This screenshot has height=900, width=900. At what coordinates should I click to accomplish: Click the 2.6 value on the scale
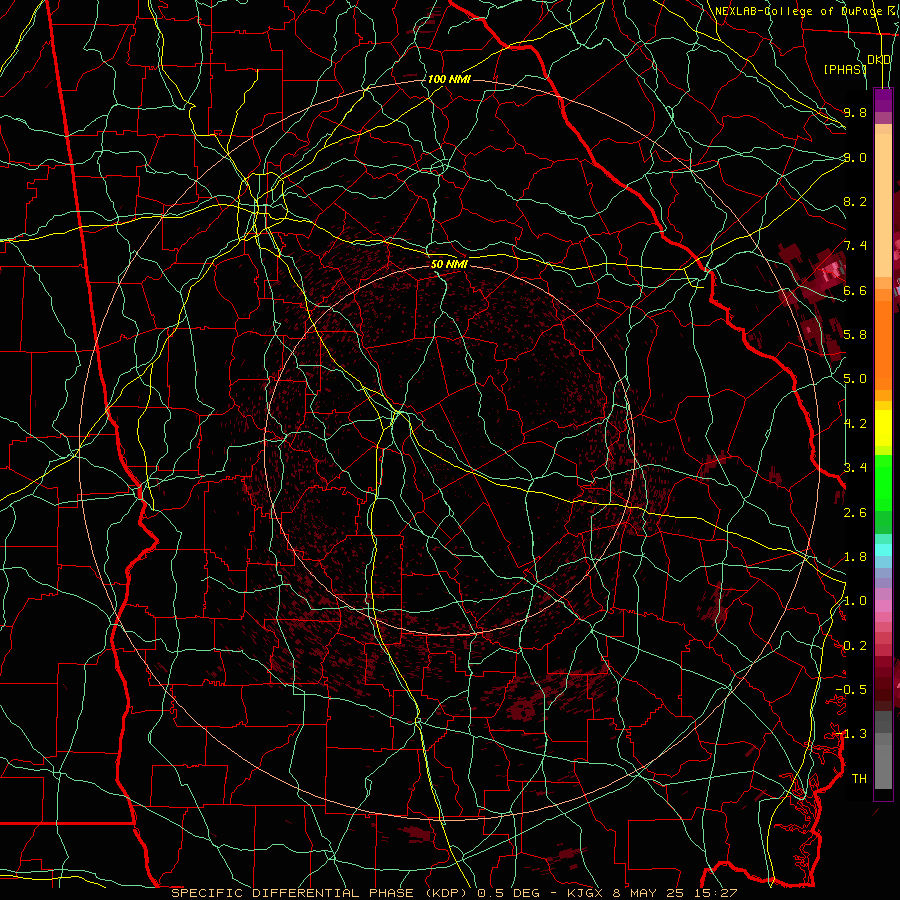tap(855, 512)
